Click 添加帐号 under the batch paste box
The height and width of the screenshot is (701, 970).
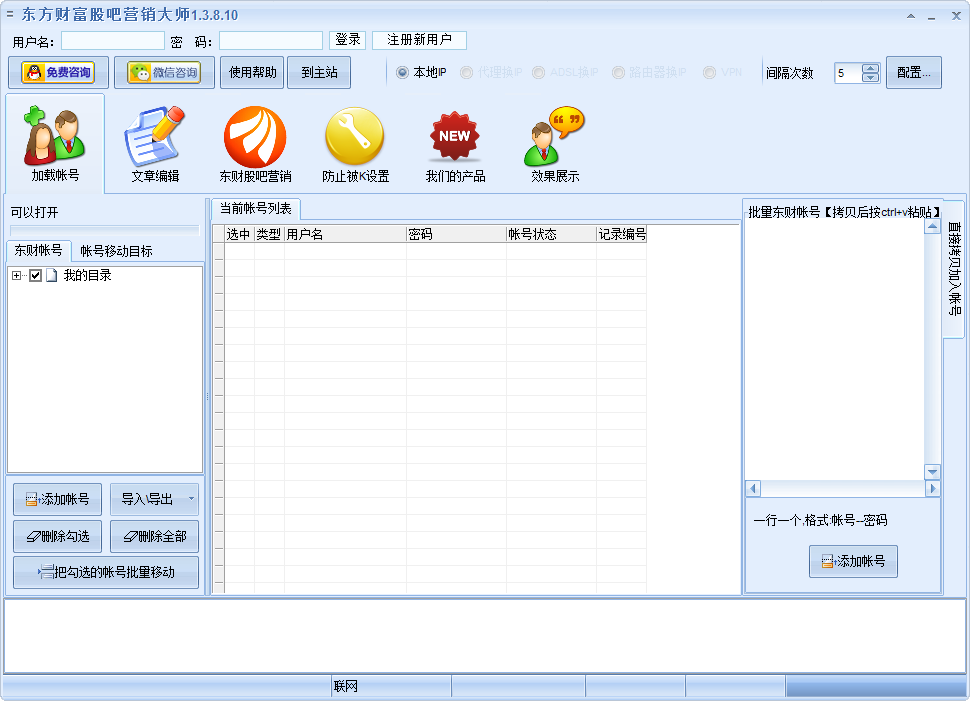click(x=853, y=561)
